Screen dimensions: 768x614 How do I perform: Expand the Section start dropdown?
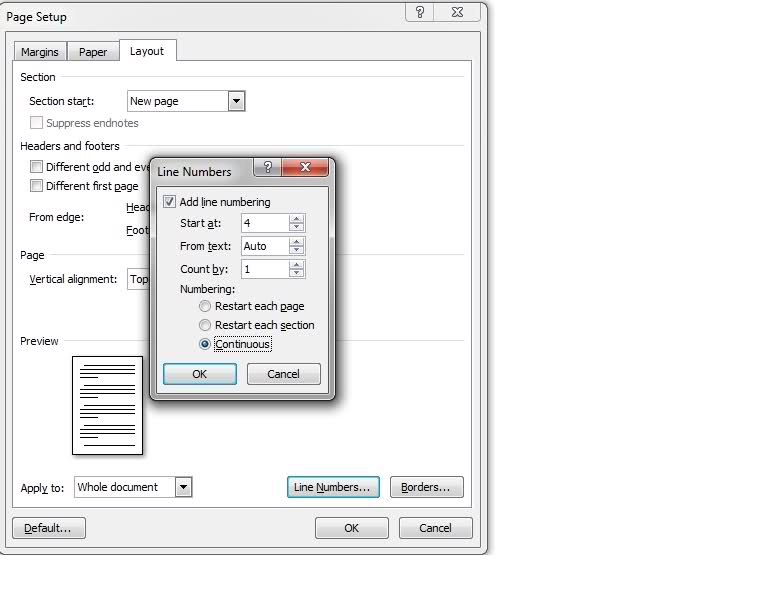click(x=236, y=101)
